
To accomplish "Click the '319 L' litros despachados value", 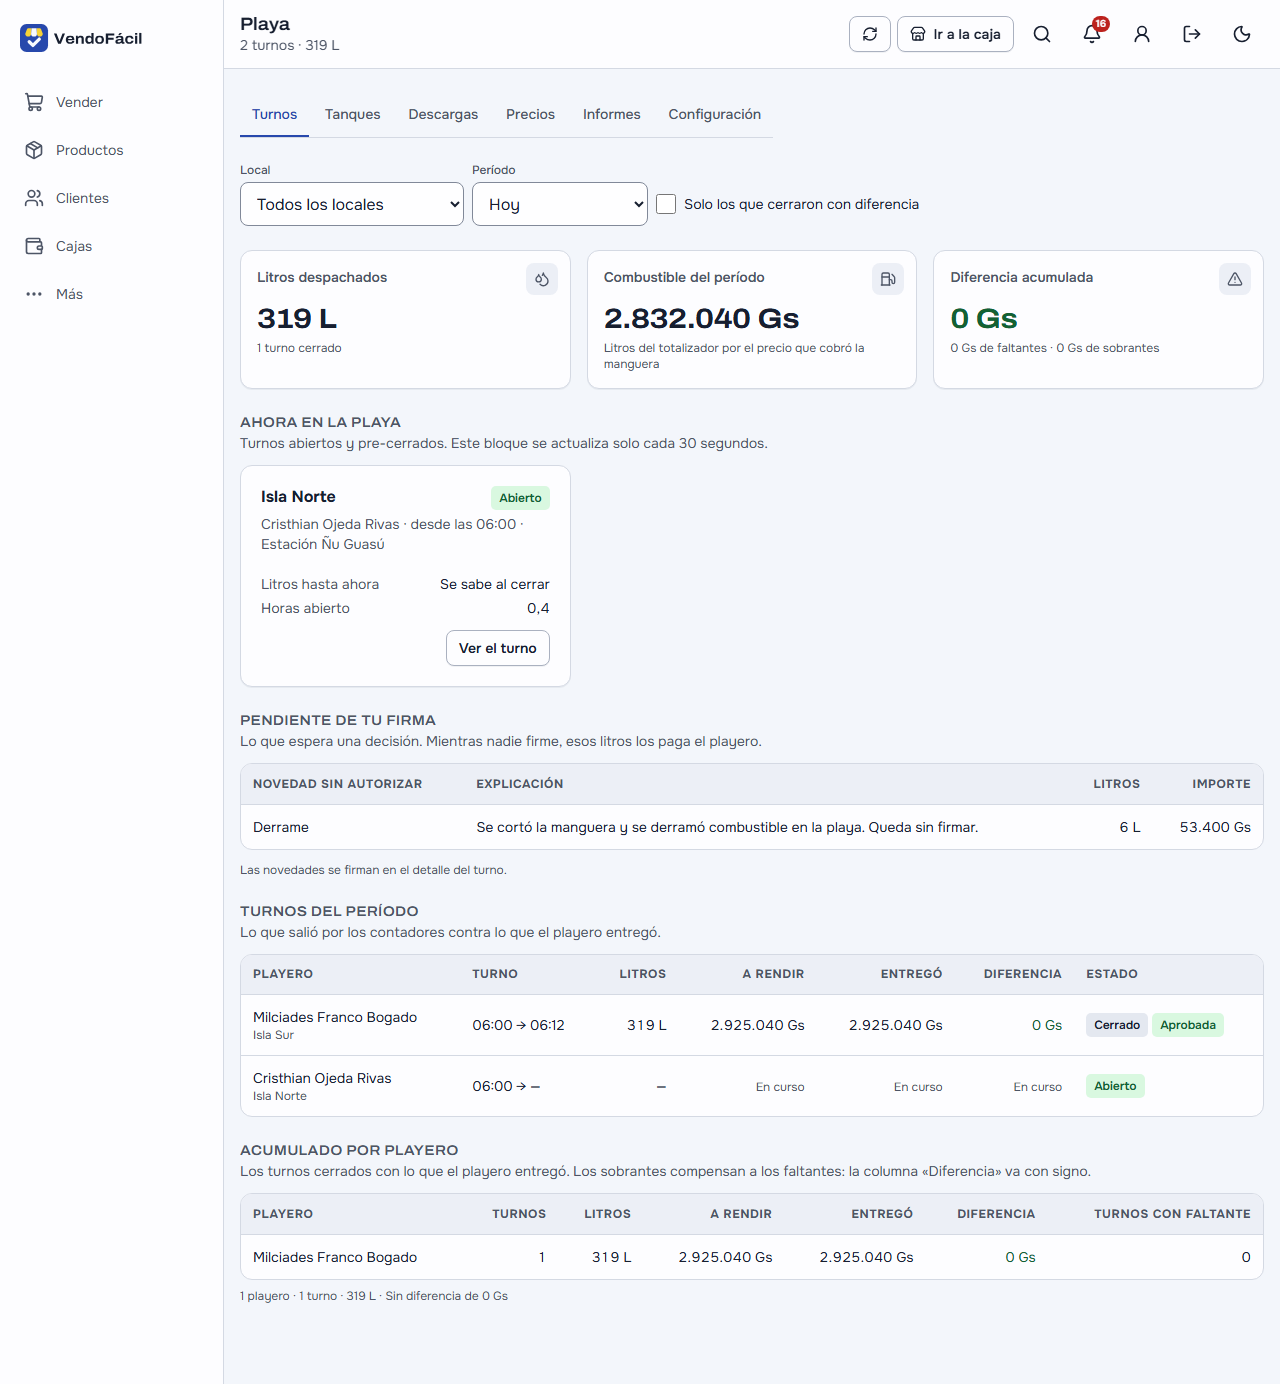I will pos(297,318).
